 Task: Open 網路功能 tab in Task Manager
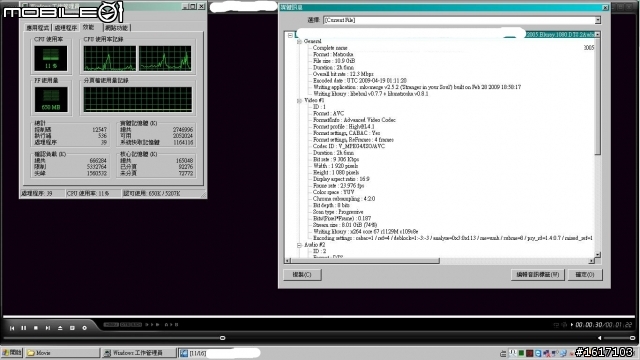117,28
